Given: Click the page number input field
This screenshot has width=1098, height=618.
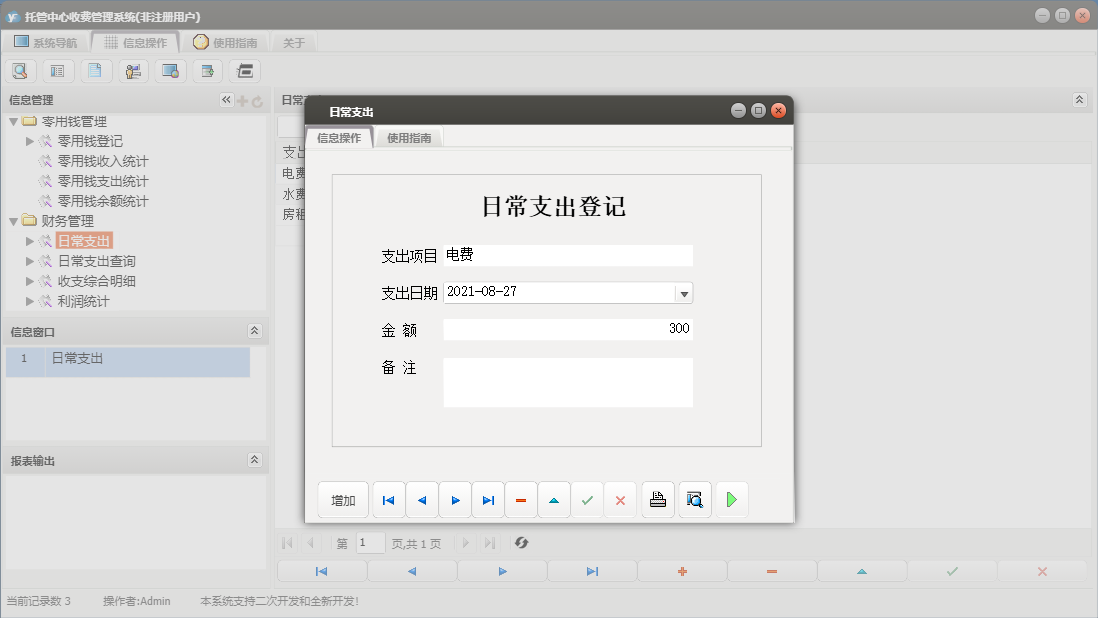Looking at the screenshot, I should point(369,543).
